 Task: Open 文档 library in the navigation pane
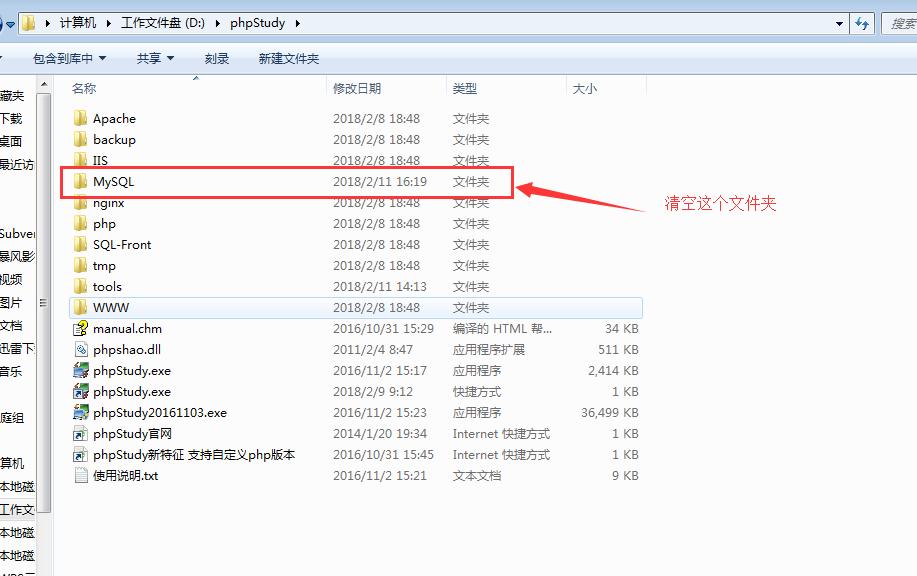pos(11,326)
